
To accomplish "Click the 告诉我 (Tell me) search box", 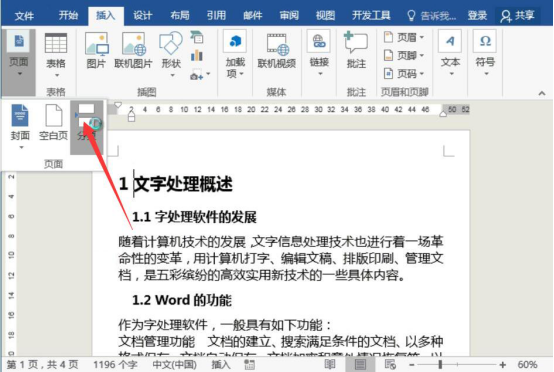I will (432, 16).
